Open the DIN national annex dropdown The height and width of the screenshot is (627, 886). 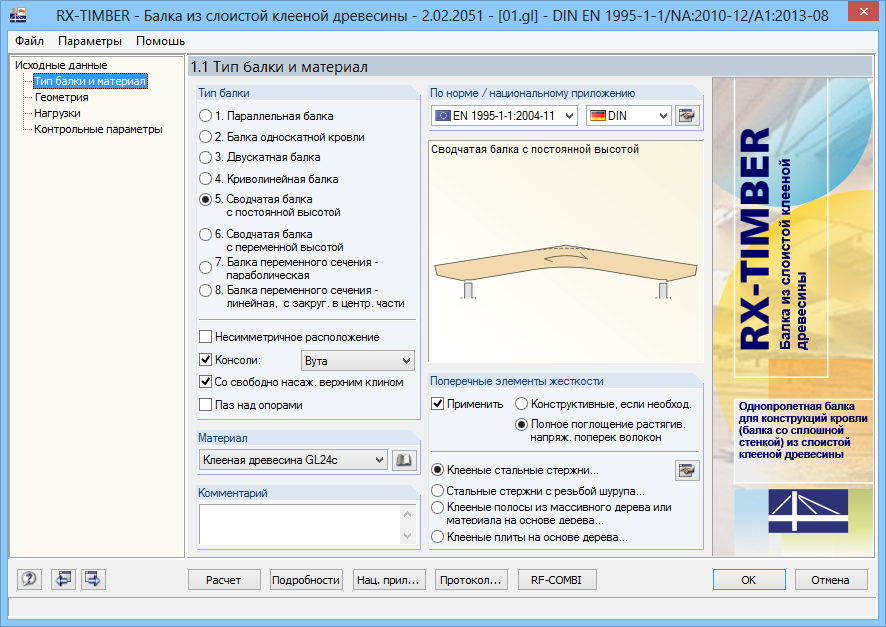click(628, 116)
